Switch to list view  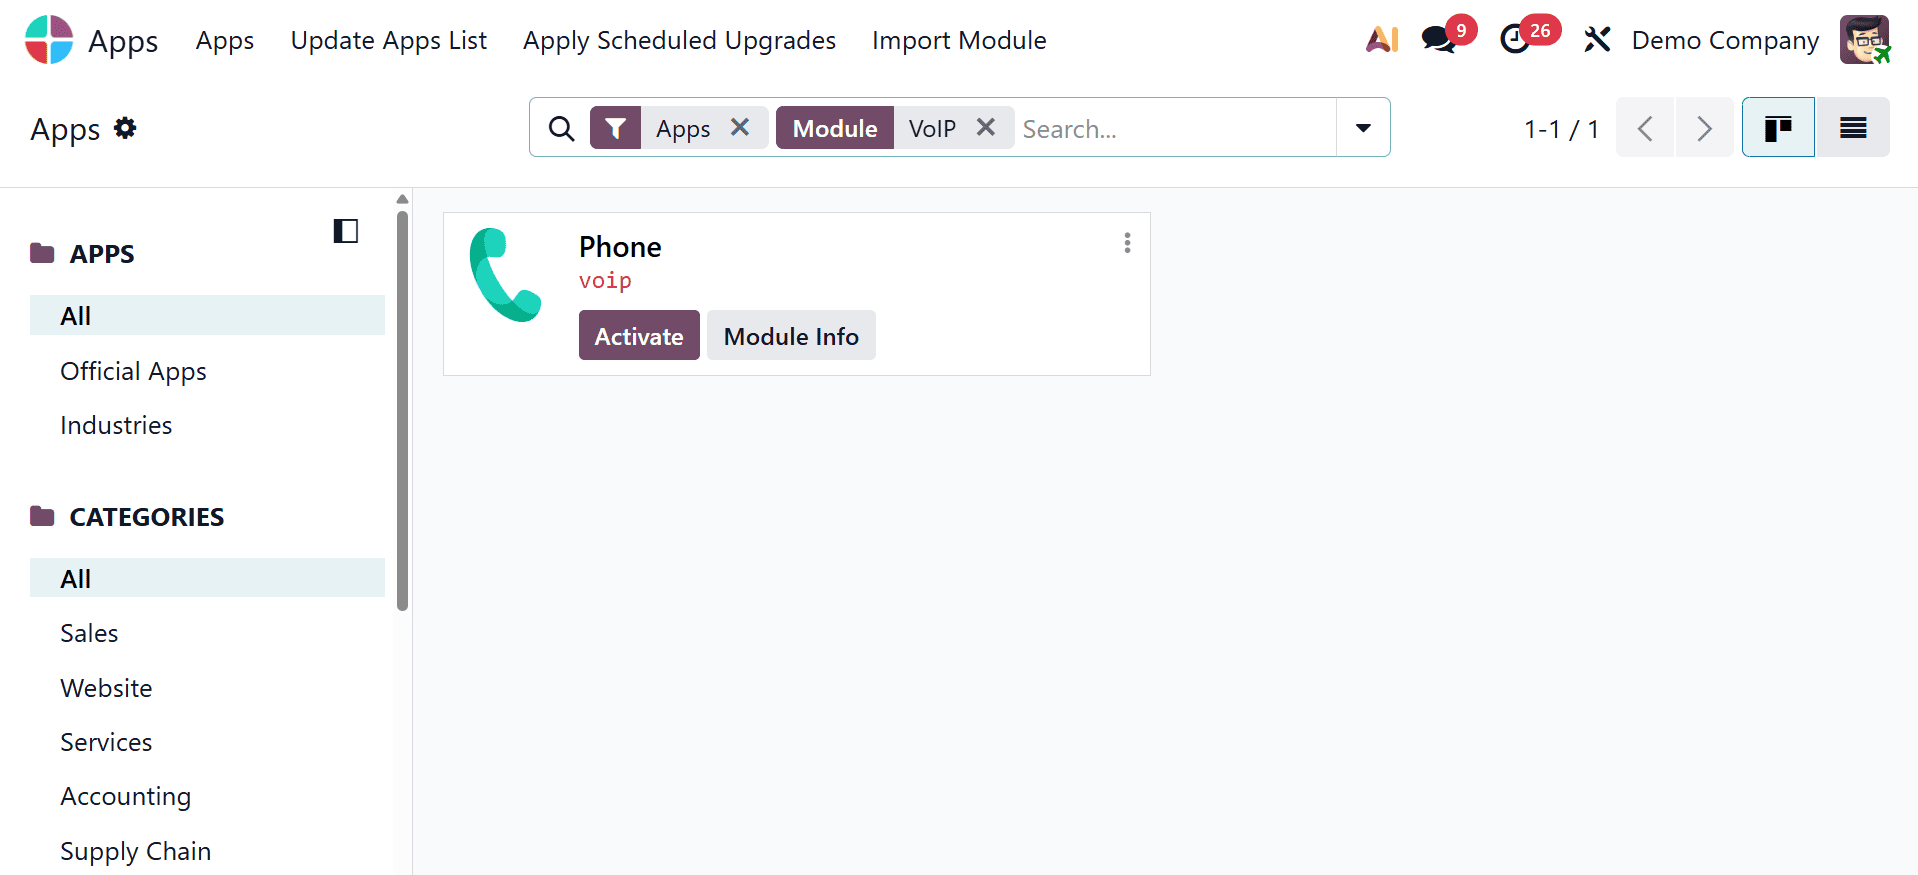point(1853,128)
